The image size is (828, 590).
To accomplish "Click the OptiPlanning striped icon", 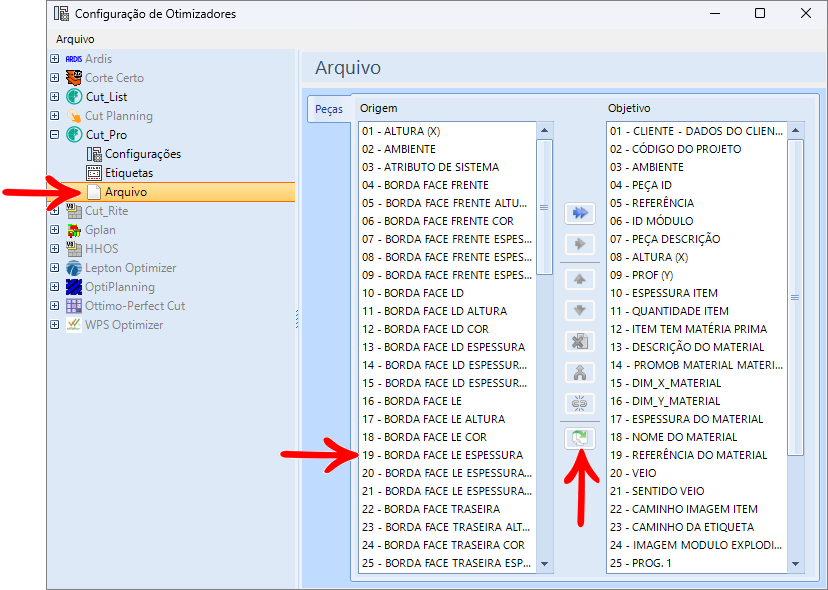I will point(74,287).
